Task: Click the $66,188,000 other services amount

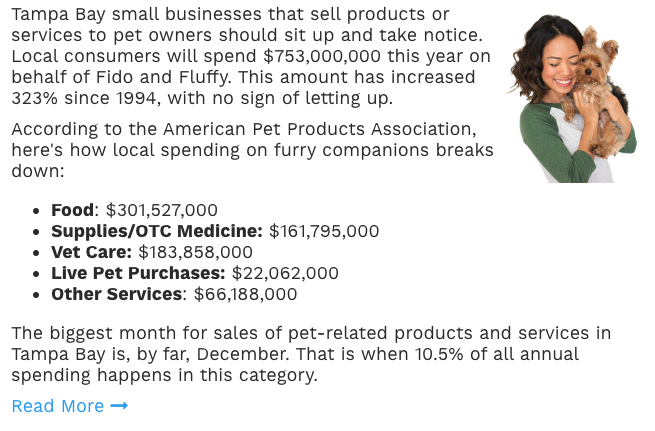Action: tap(246, 294)
